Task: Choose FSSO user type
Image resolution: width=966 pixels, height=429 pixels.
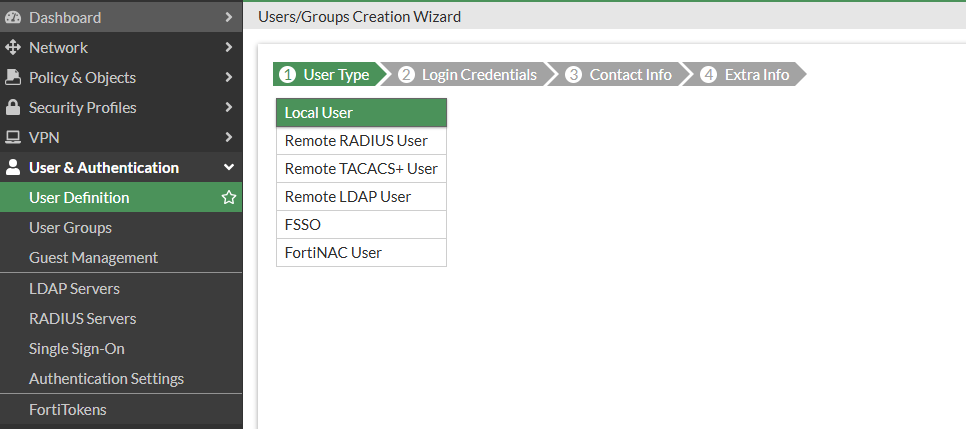Action: click(x=361, y=224)
